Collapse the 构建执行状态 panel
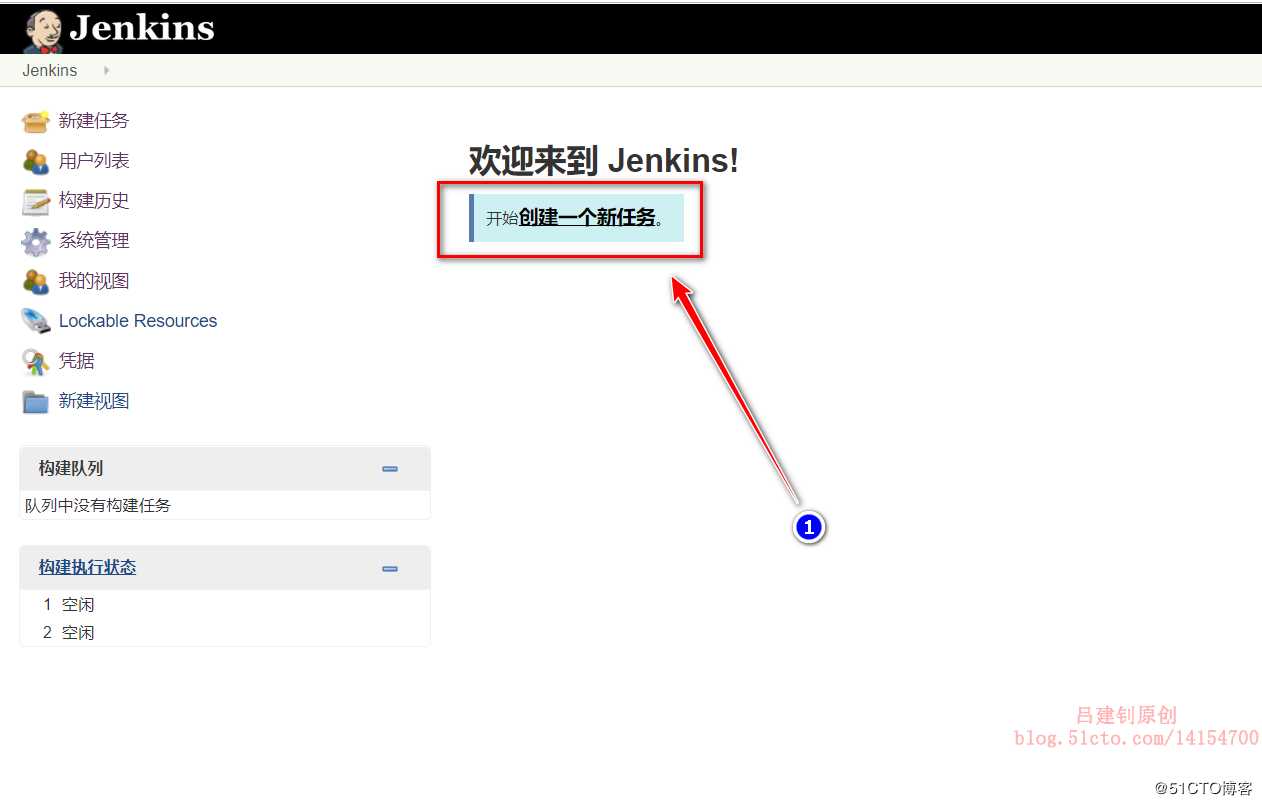 click(390, 569)
